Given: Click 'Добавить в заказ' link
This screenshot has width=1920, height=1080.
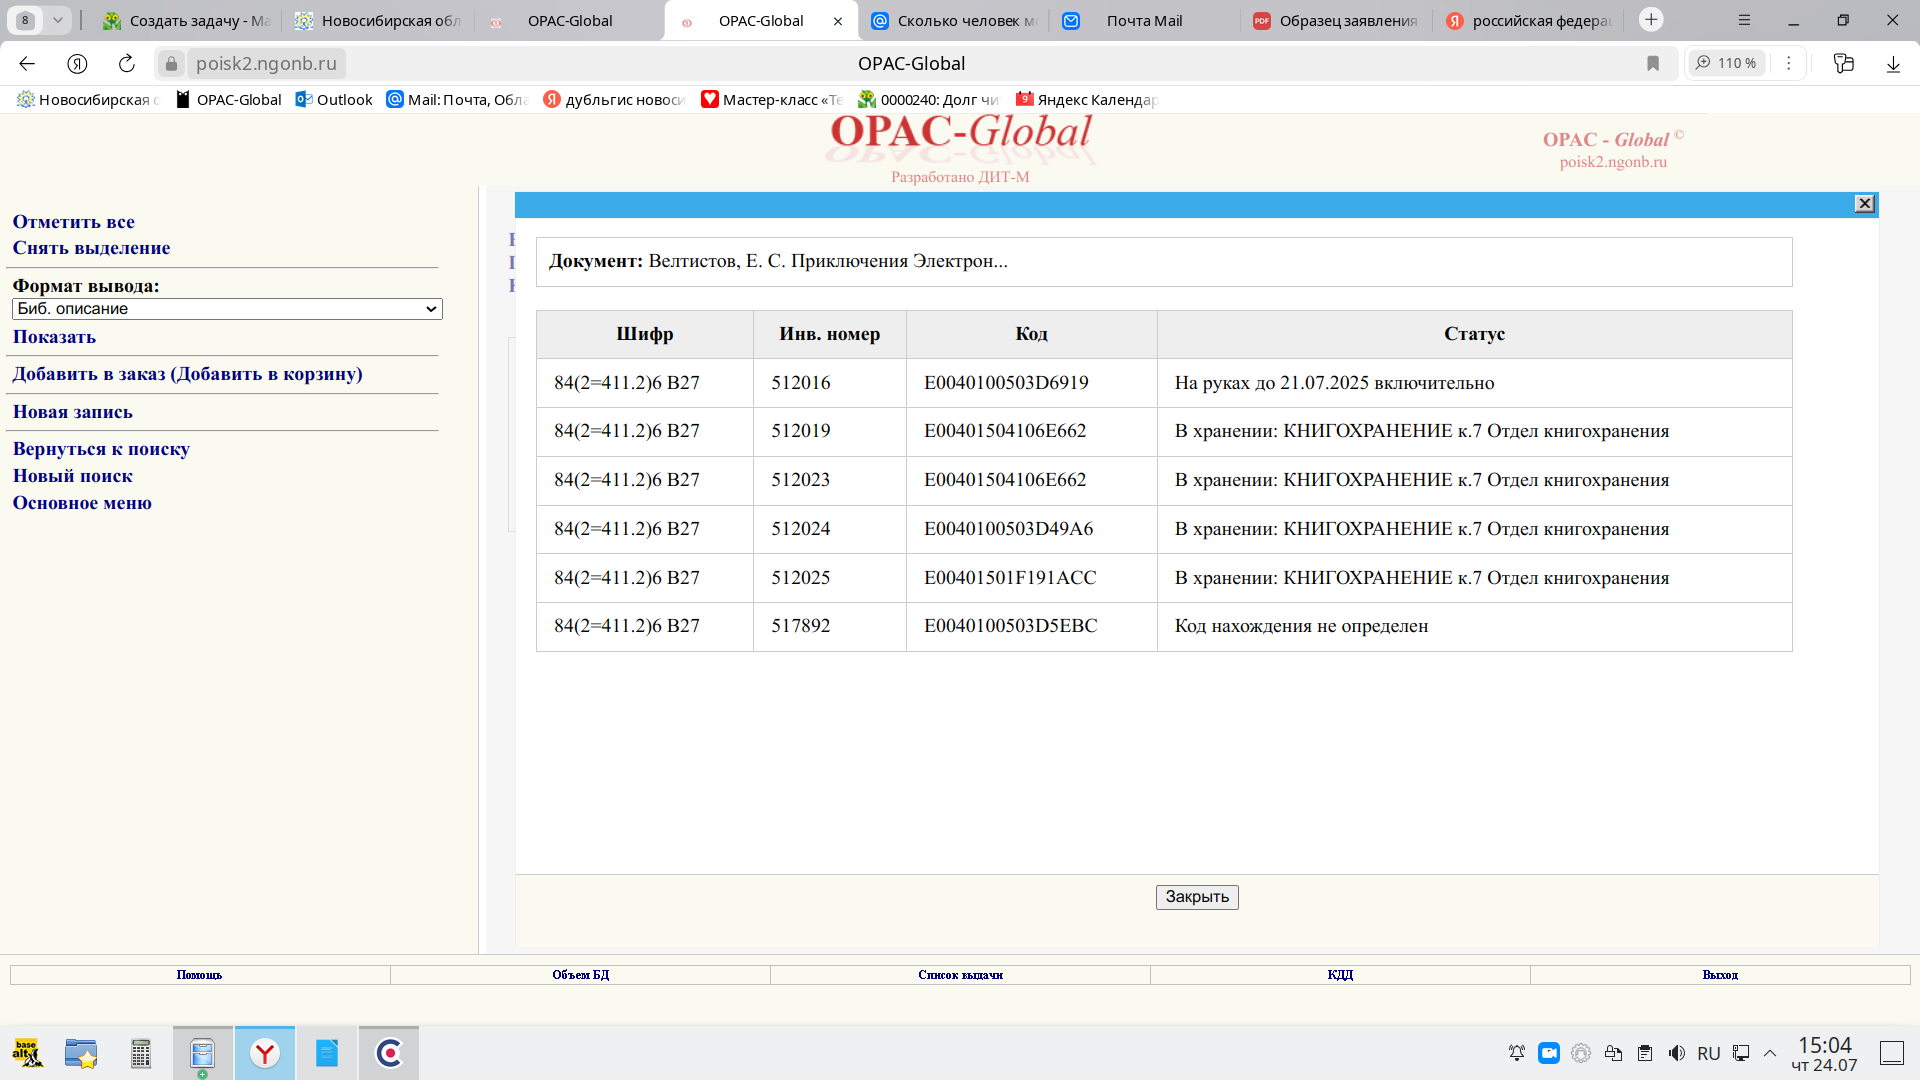Looking at the screenshot, I should (187, 374).
